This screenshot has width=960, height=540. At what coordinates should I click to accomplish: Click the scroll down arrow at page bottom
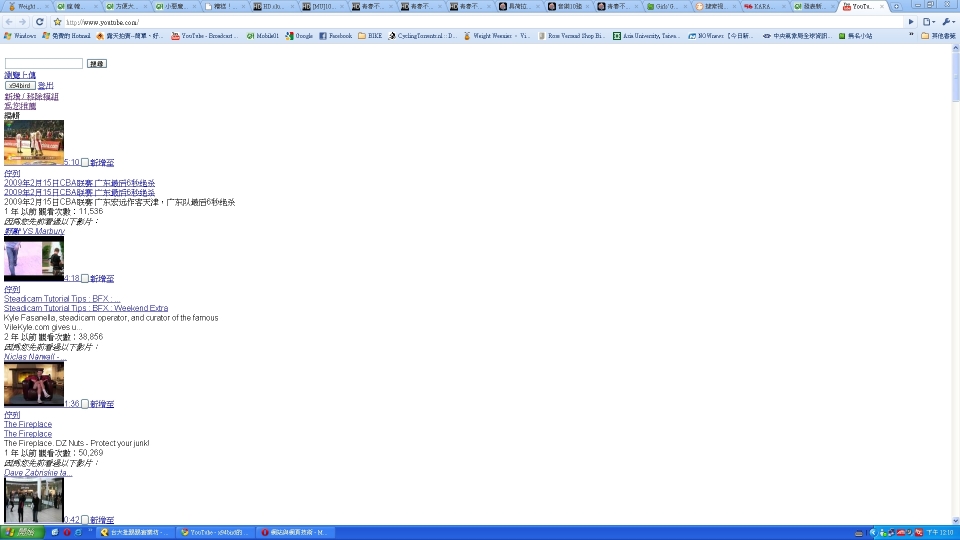[955, 520]
